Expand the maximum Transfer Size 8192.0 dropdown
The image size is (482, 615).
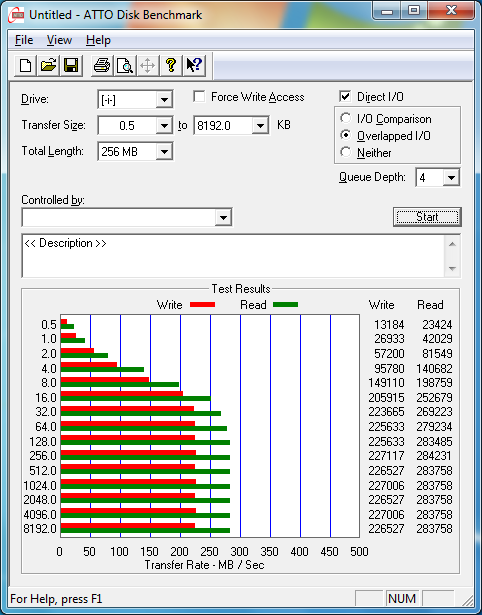click(x=260, y=126)
